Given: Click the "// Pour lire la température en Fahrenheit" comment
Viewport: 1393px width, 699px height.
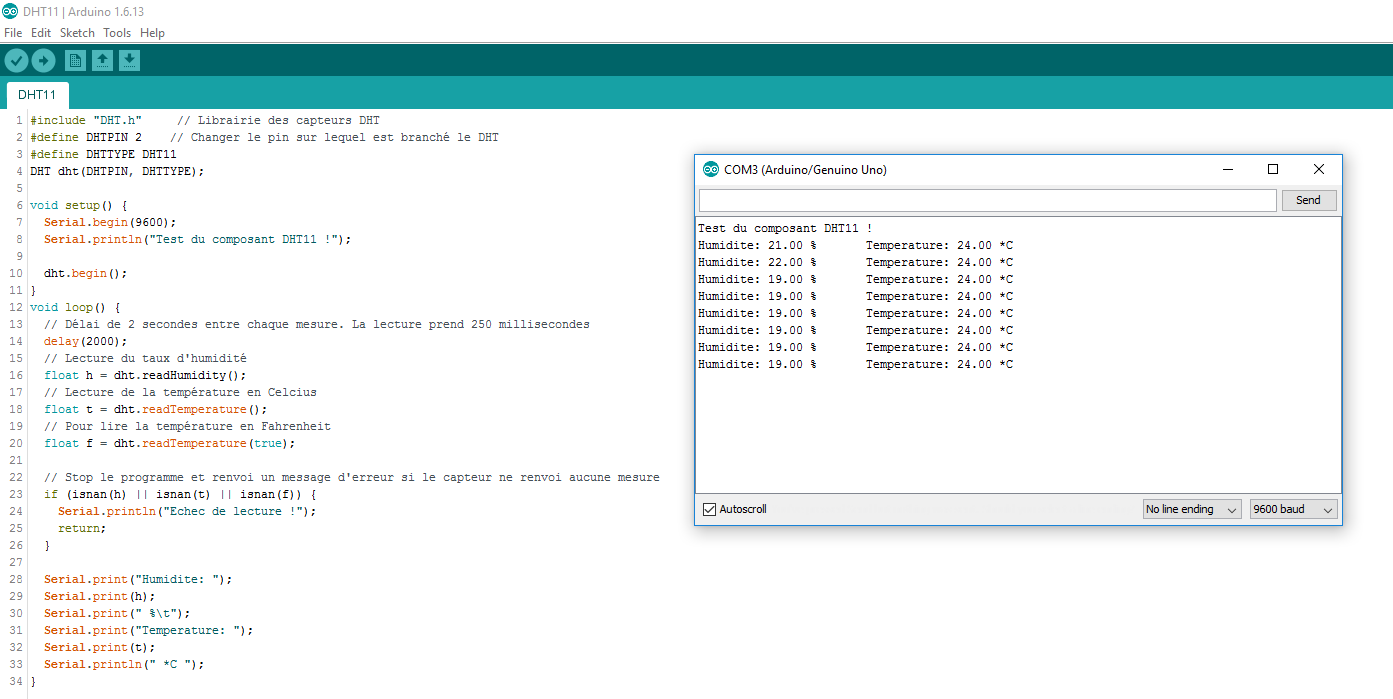Looking at the screenshot, I should click(x=187, y=426).
